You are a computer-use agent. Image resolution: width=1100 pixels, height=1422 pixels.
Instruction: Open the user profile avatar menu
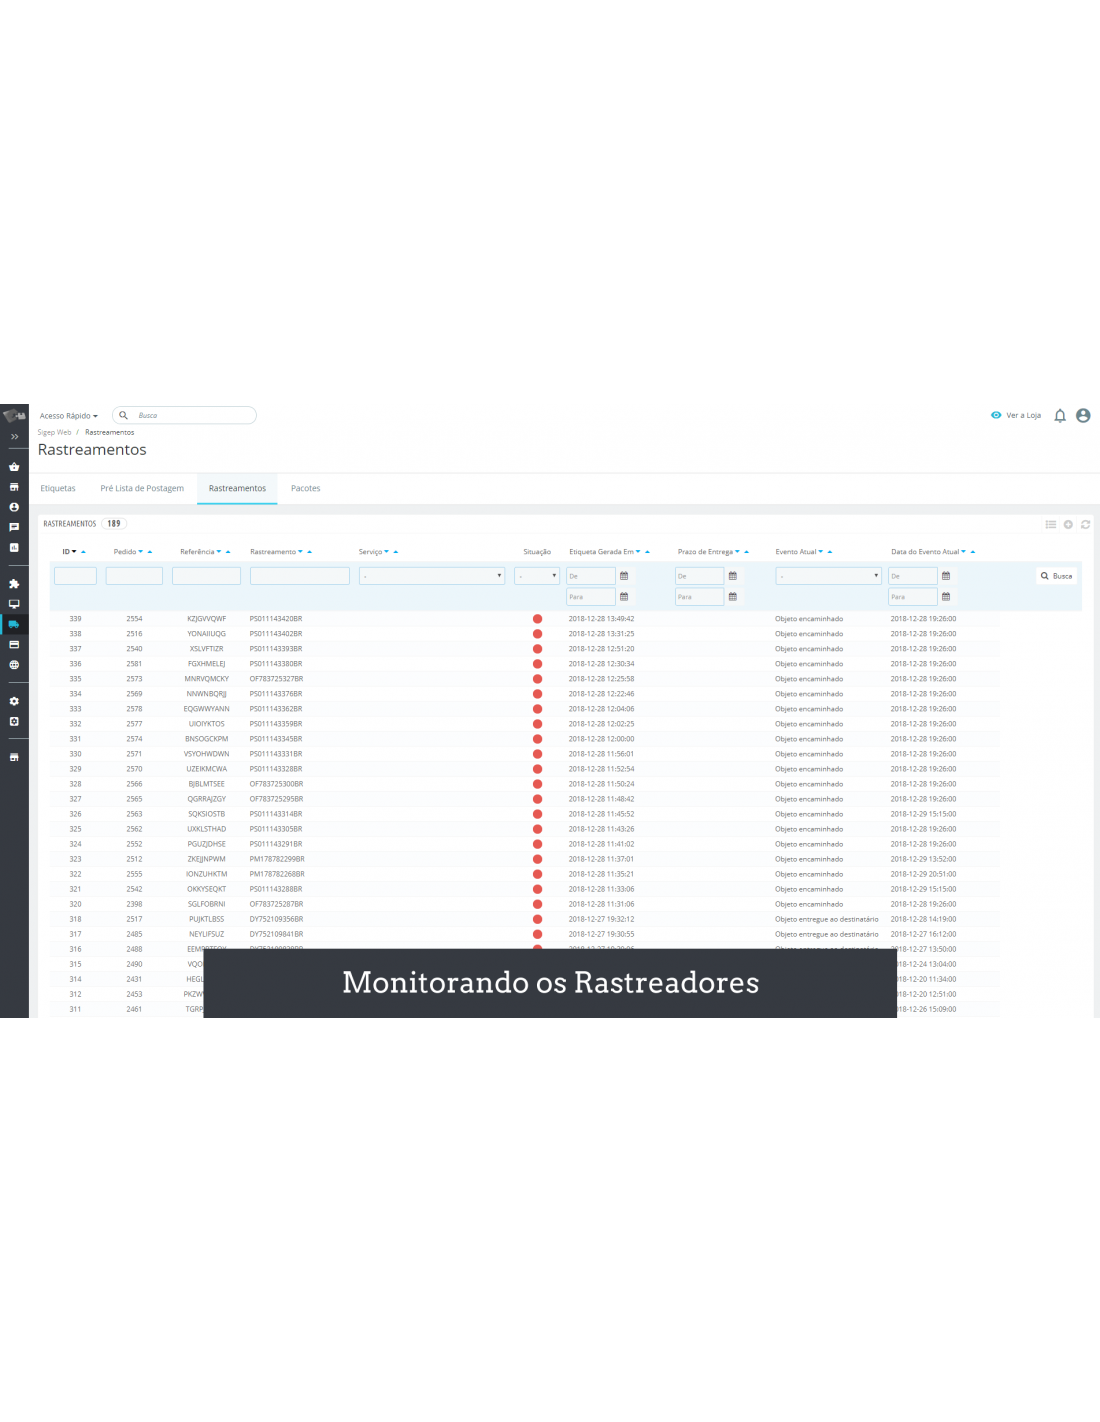click(x=1083, y=416)
